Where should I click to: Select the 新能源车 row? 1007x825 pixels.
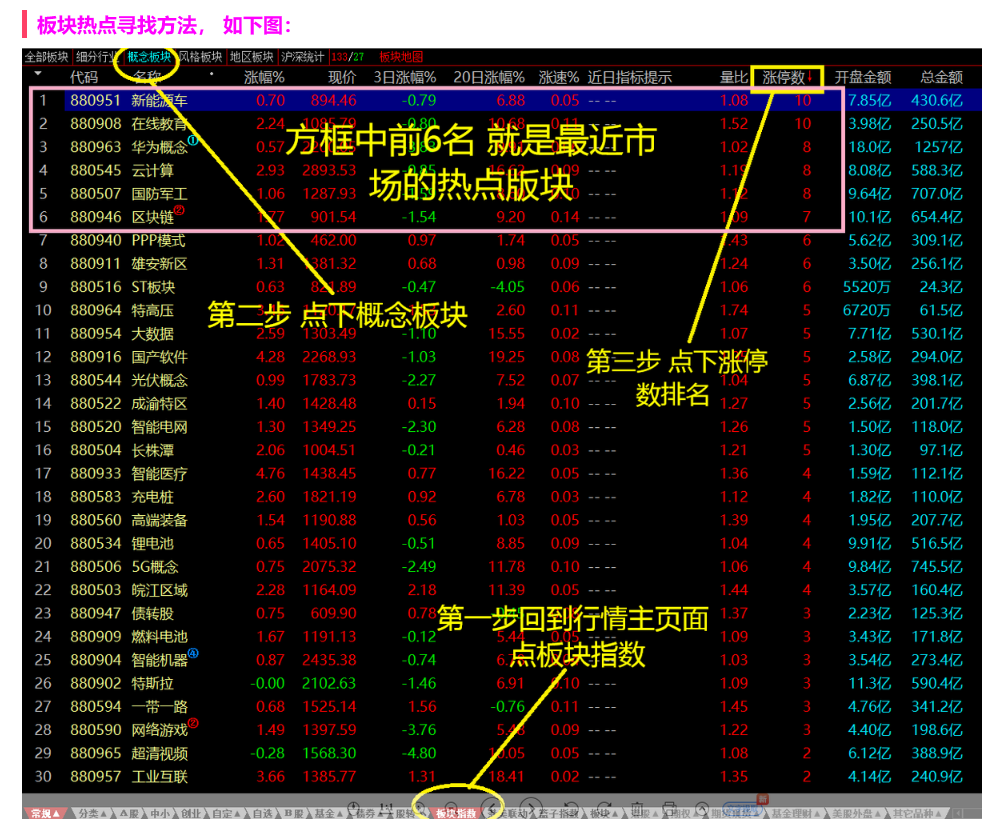(159, 100)
